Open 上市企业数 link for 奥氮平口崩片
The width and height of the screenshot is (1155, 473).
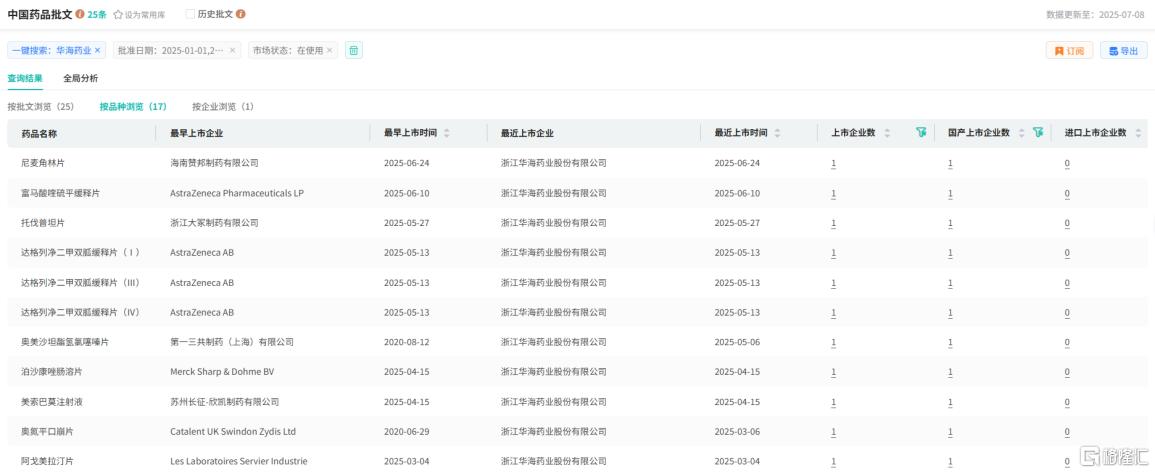tap(834, 432)
